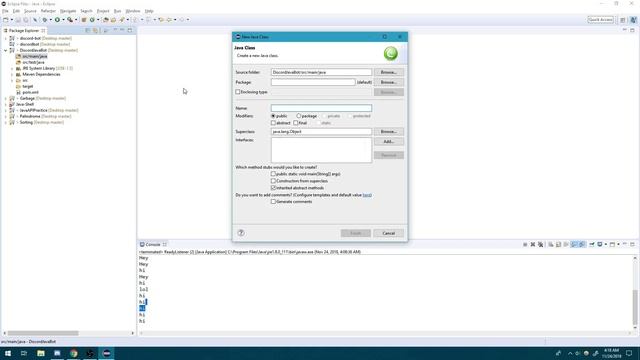The height and width of the screenshot is (360, 640).
Task: Select the Console tab
Action: tap(153, 244)
